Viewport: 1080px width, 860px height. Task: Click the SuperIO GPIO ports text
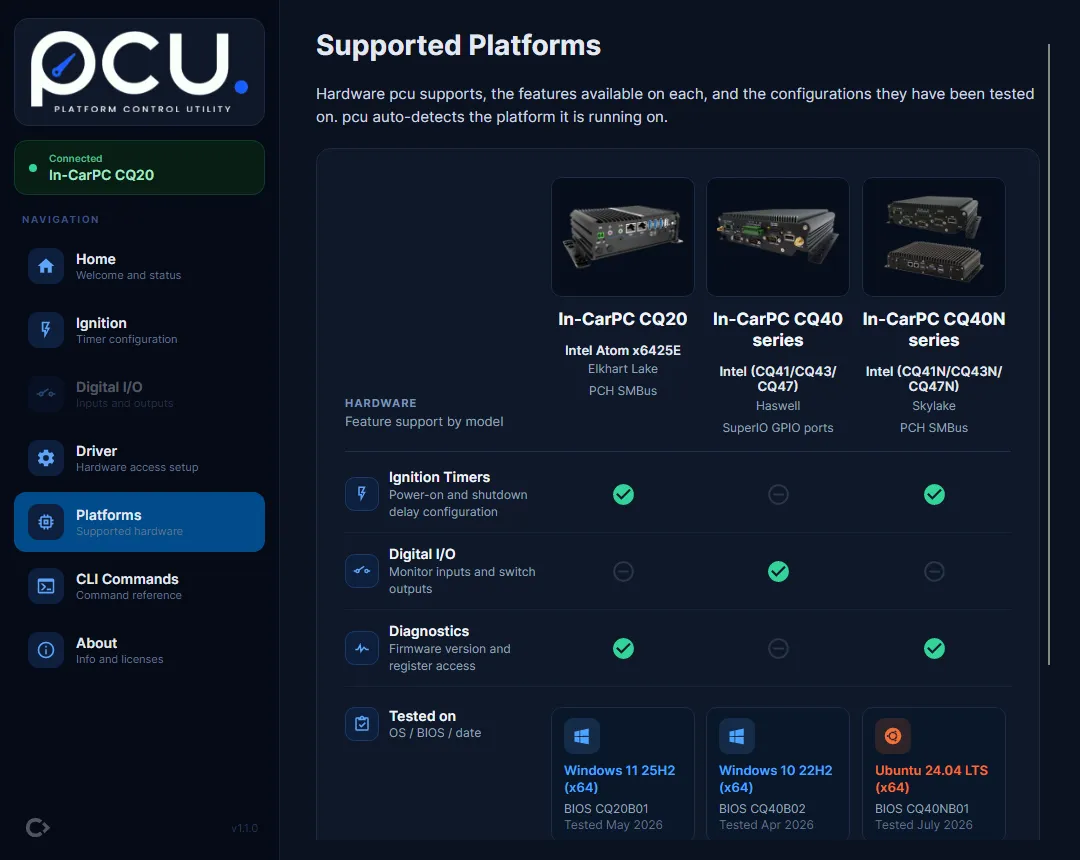(x=778, y=428)
